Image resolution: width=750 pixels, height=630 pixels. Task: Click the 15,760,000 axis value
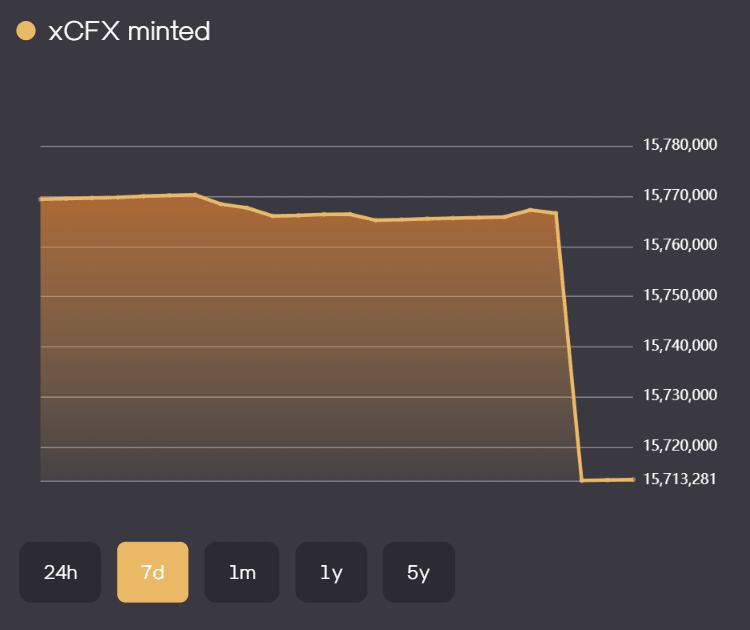679,245
